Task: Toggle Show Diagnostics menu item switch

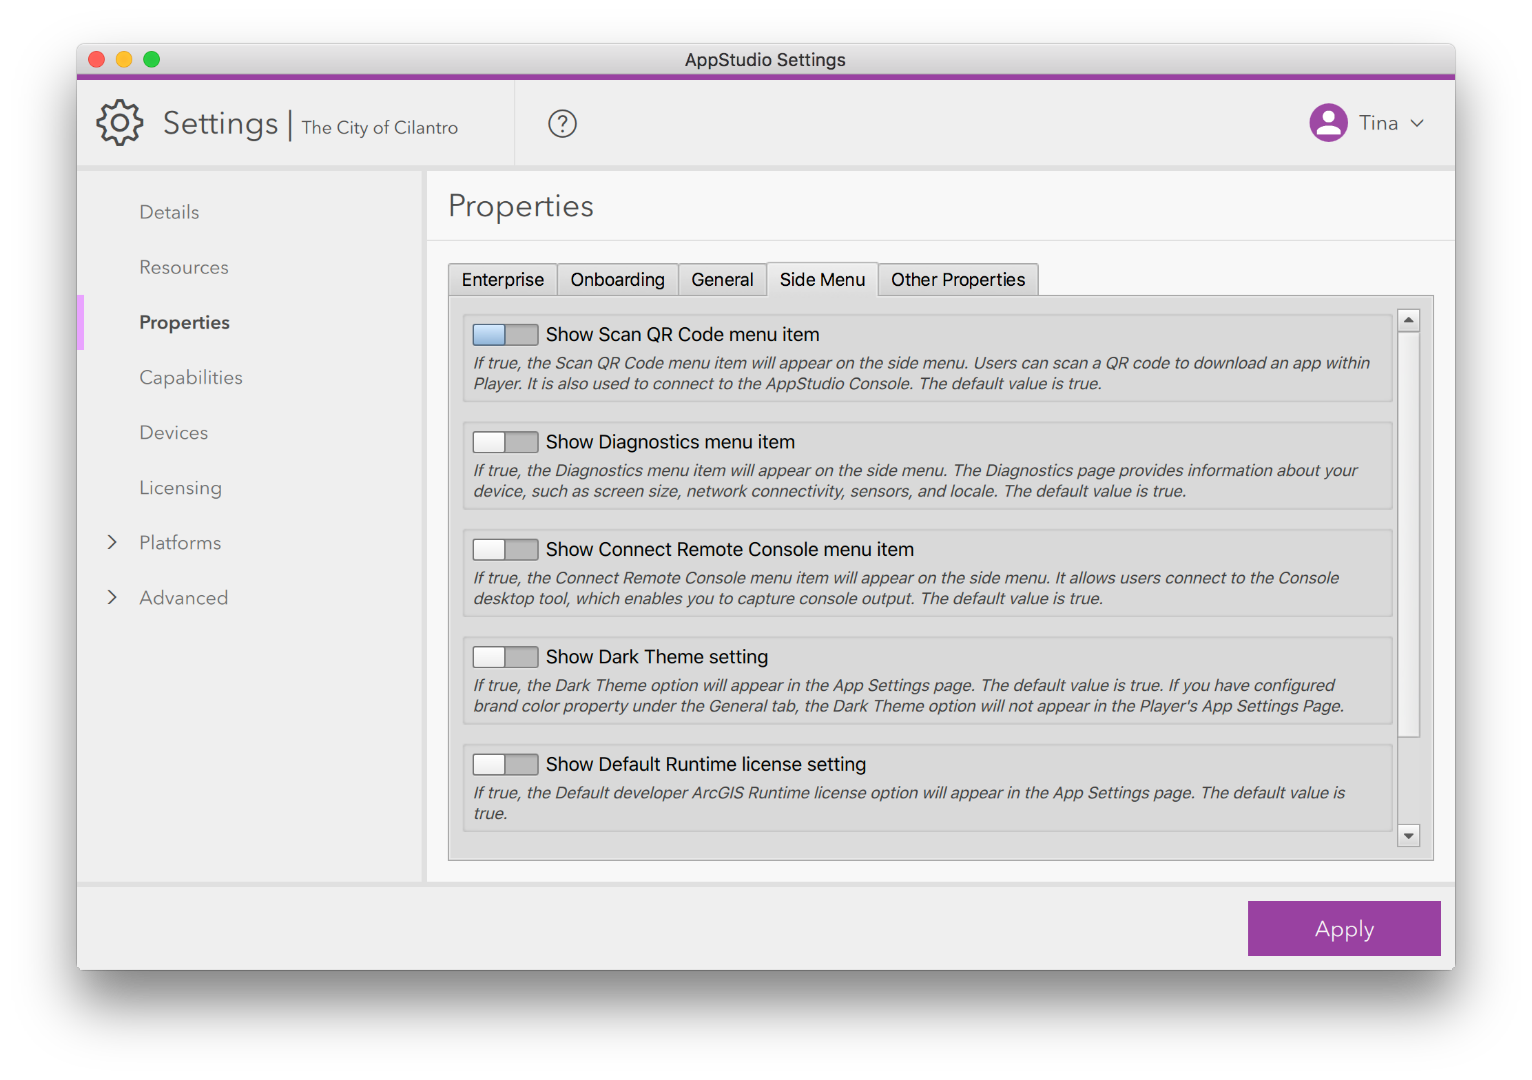Action: pyautogui.click(x=505, y=442)
